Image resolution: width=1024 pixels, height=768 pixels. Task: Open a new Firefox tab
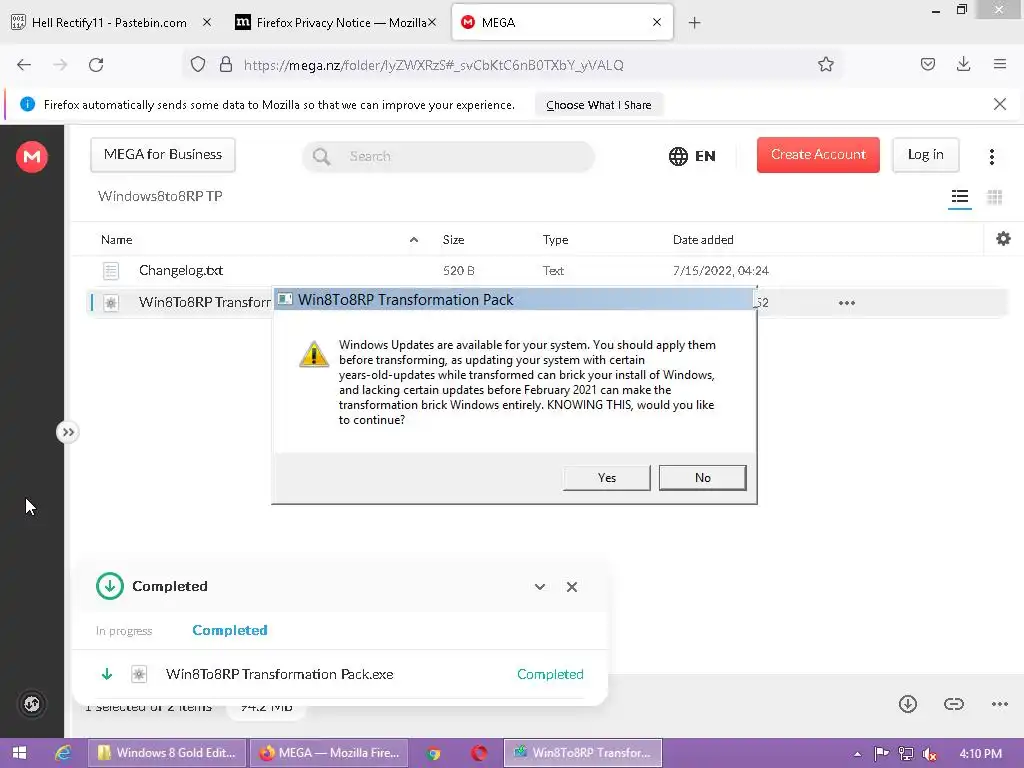tap(694, 23)
